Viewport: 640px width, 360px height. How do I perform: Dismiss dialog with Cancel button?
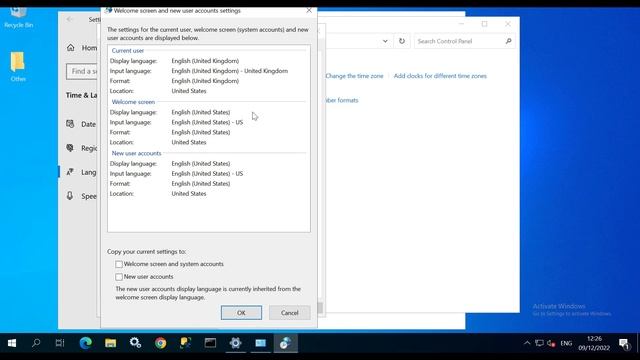coord(289,313)
